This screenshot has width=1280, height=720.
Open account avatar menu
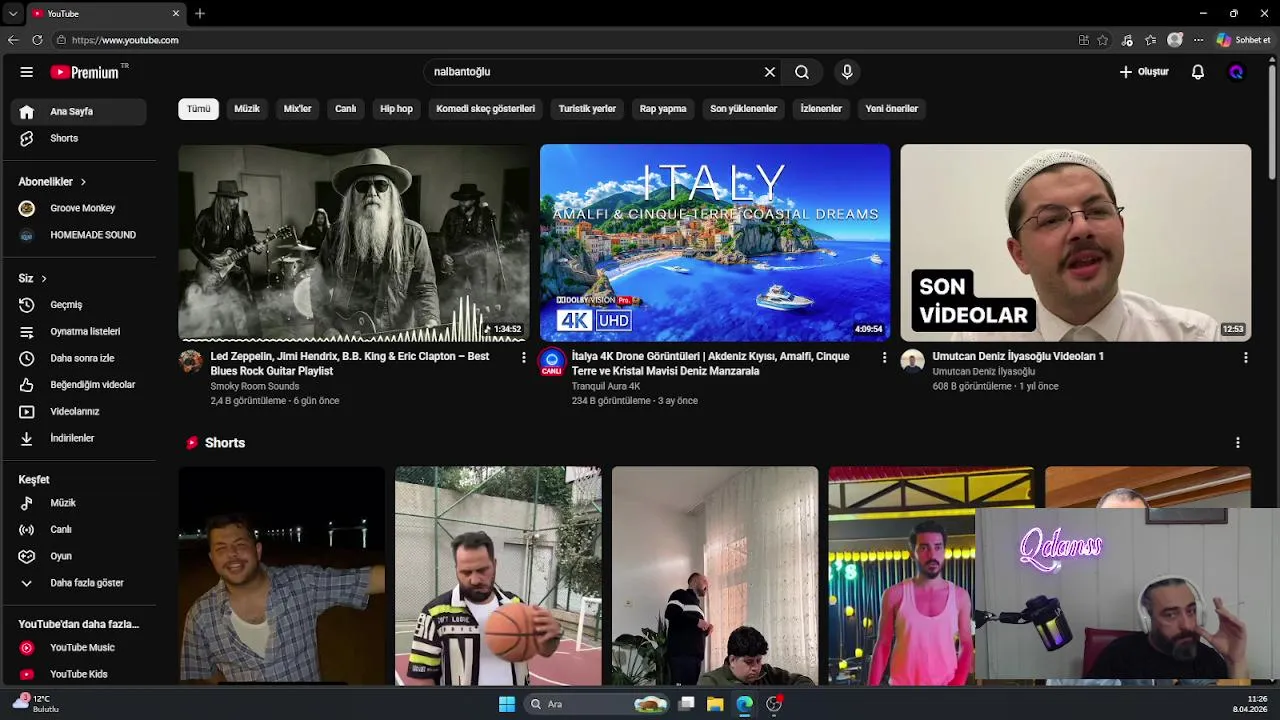1237,72
